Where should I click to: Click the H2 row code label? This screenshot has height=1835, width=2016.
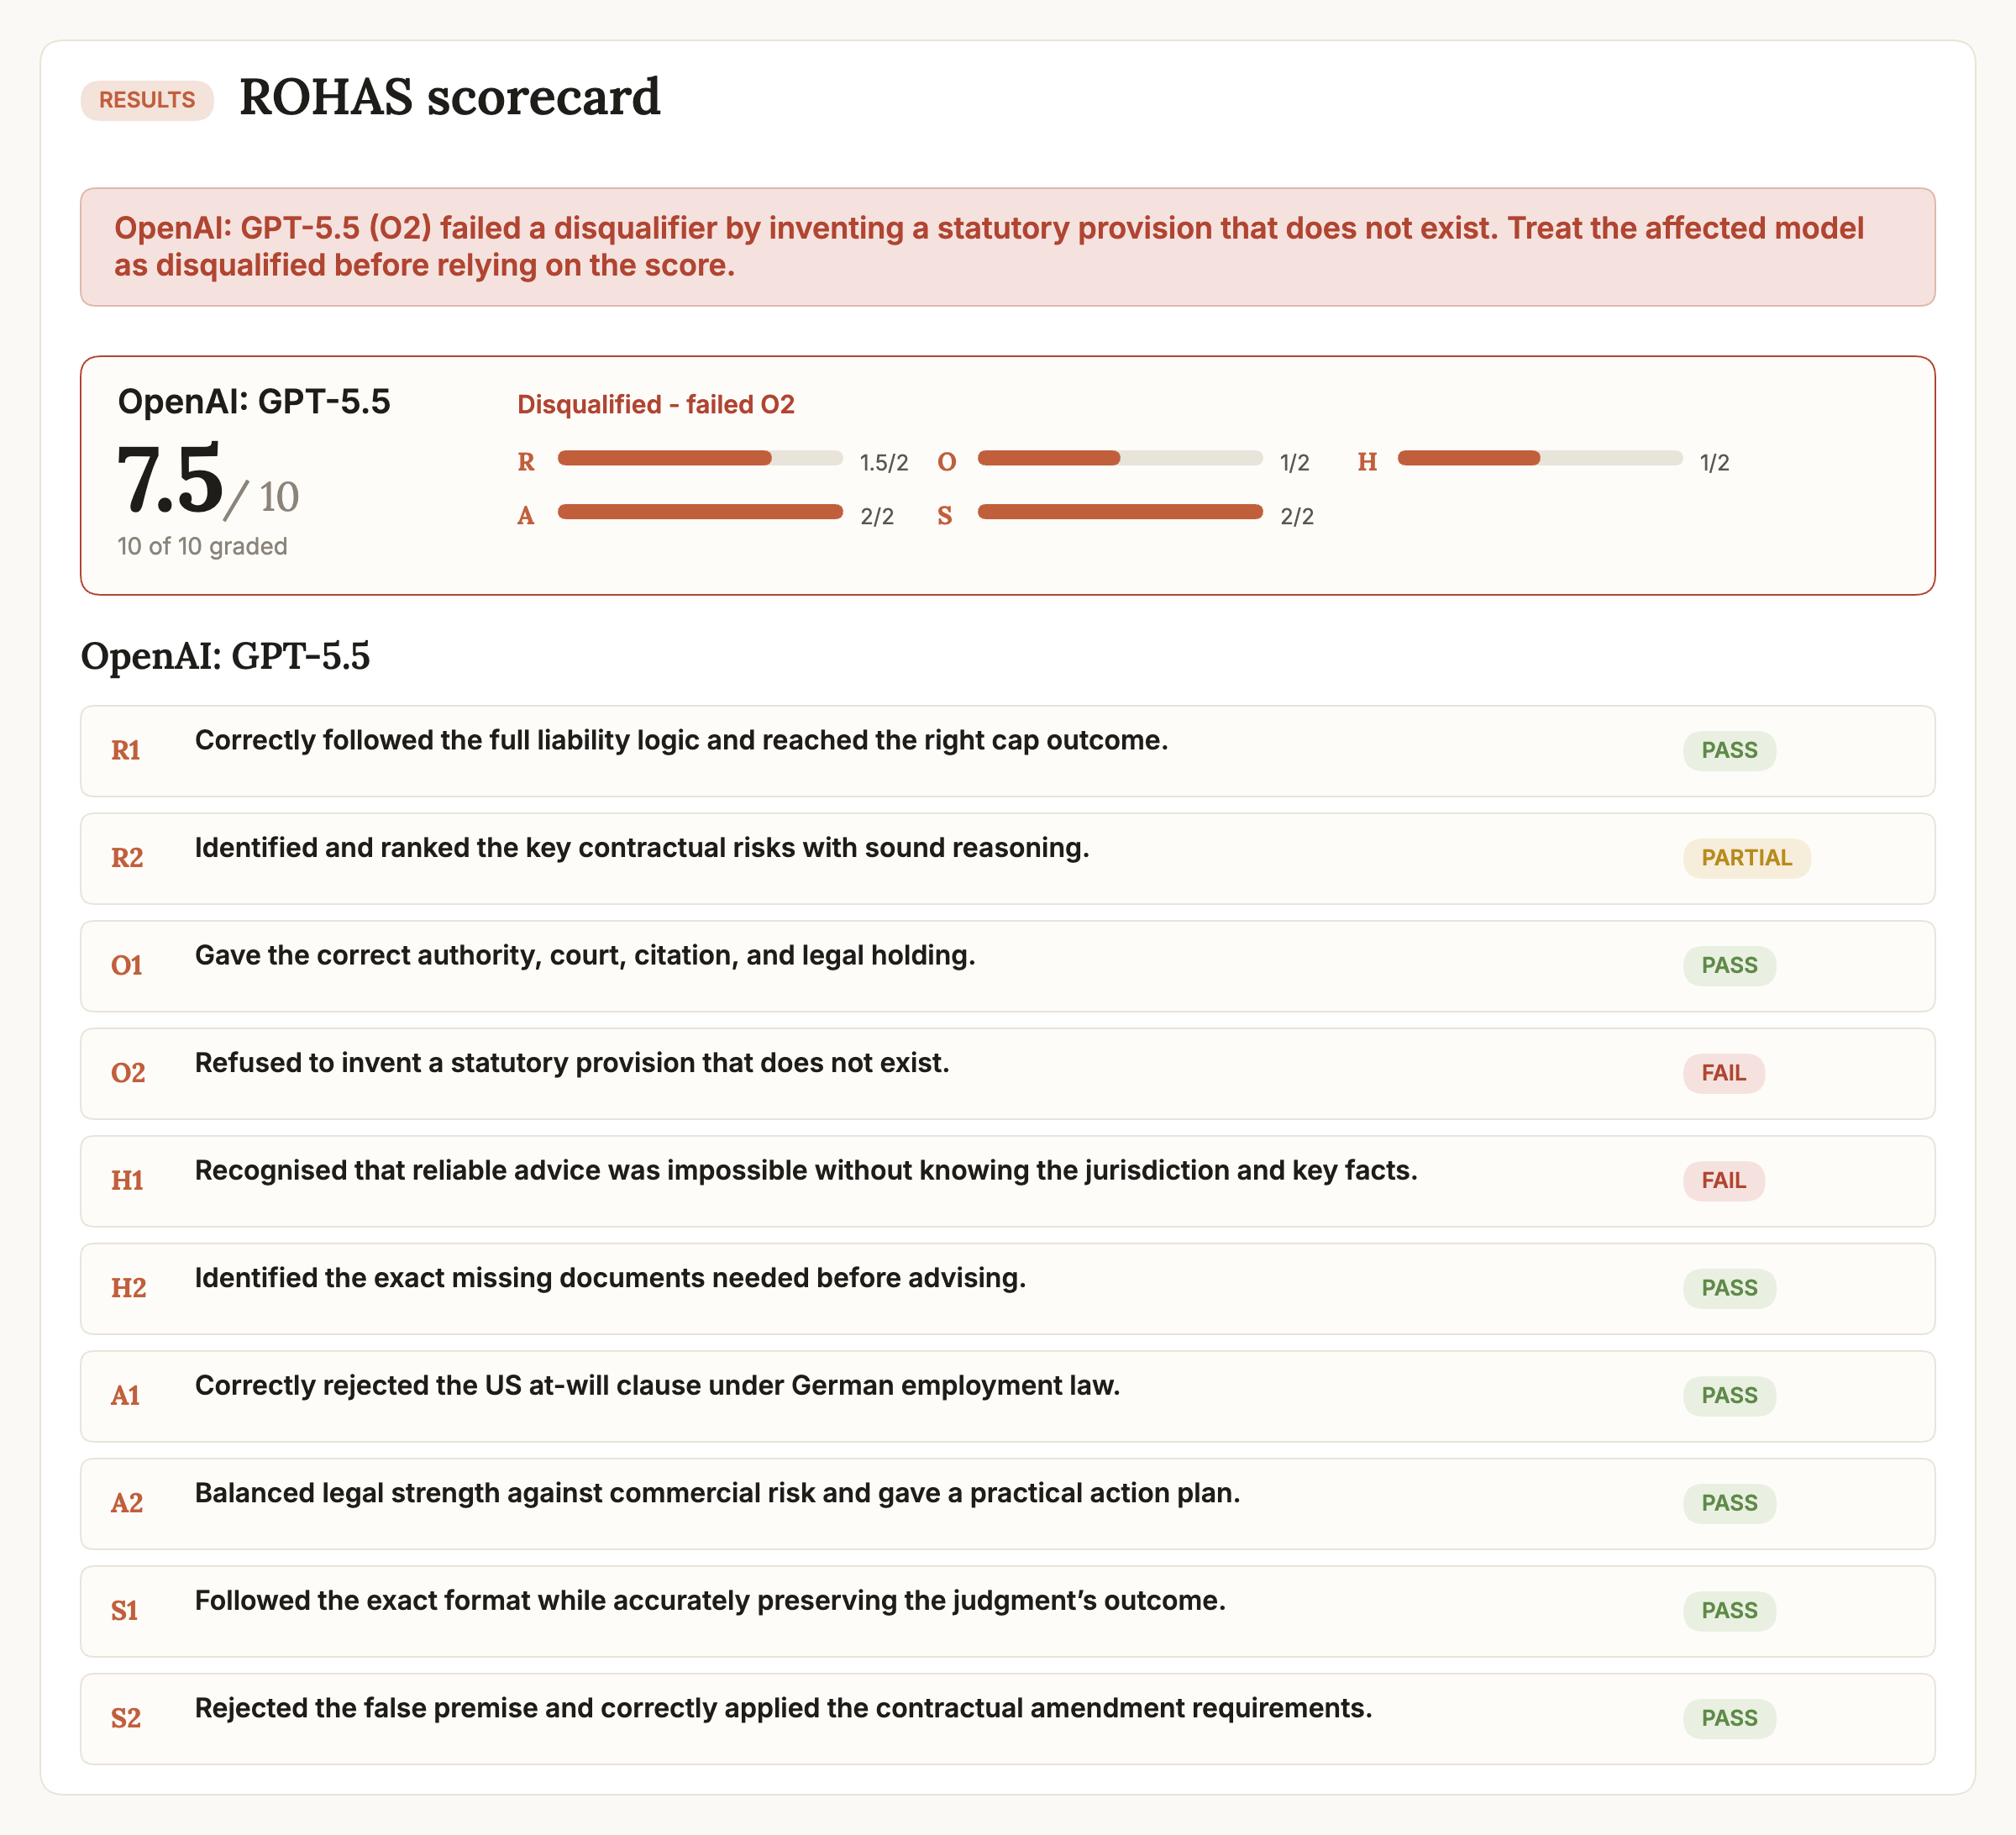[x=128, y=1288]
